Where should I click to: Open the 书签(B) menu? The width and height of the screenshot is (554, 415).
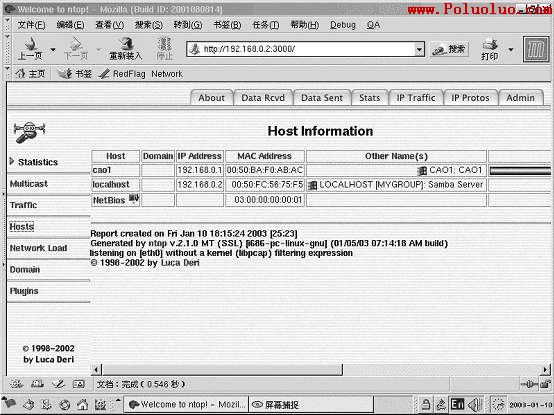coord(227,25)
